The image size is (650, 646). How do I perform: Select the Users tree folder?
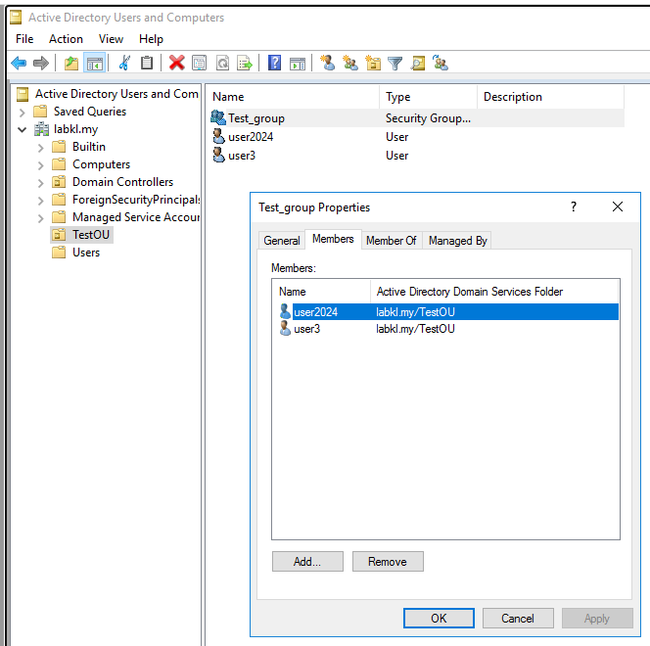[x=76, y=252]
